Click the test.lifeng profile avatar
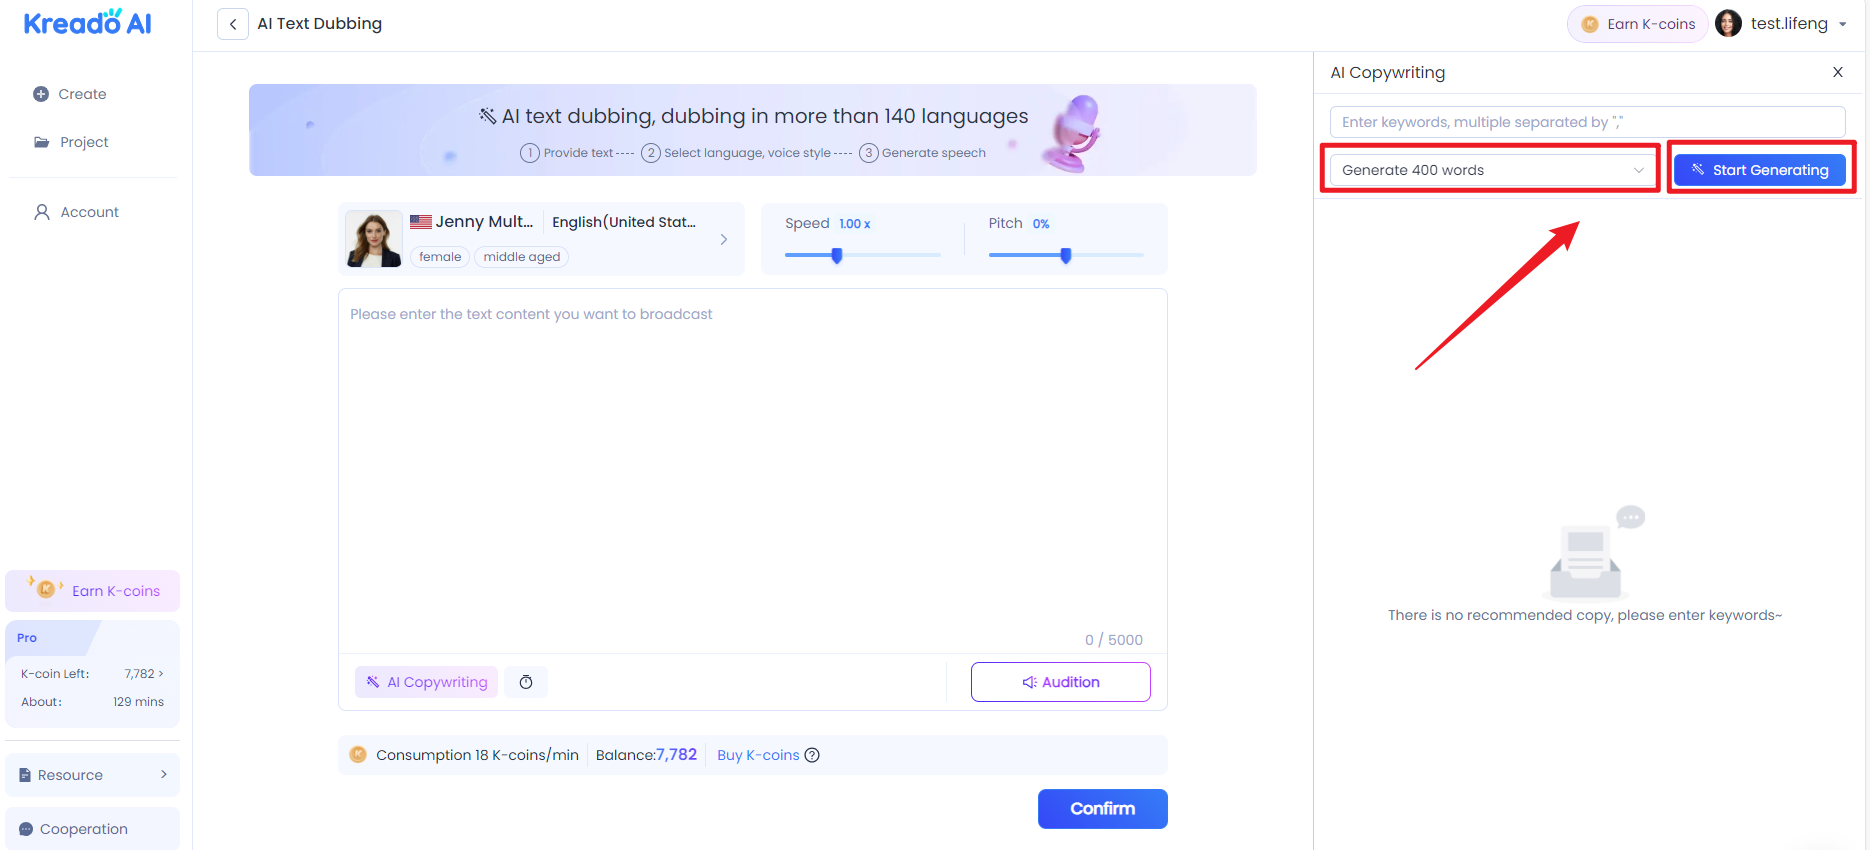Screen dimensions: 1870x850 coord(1728,24)
